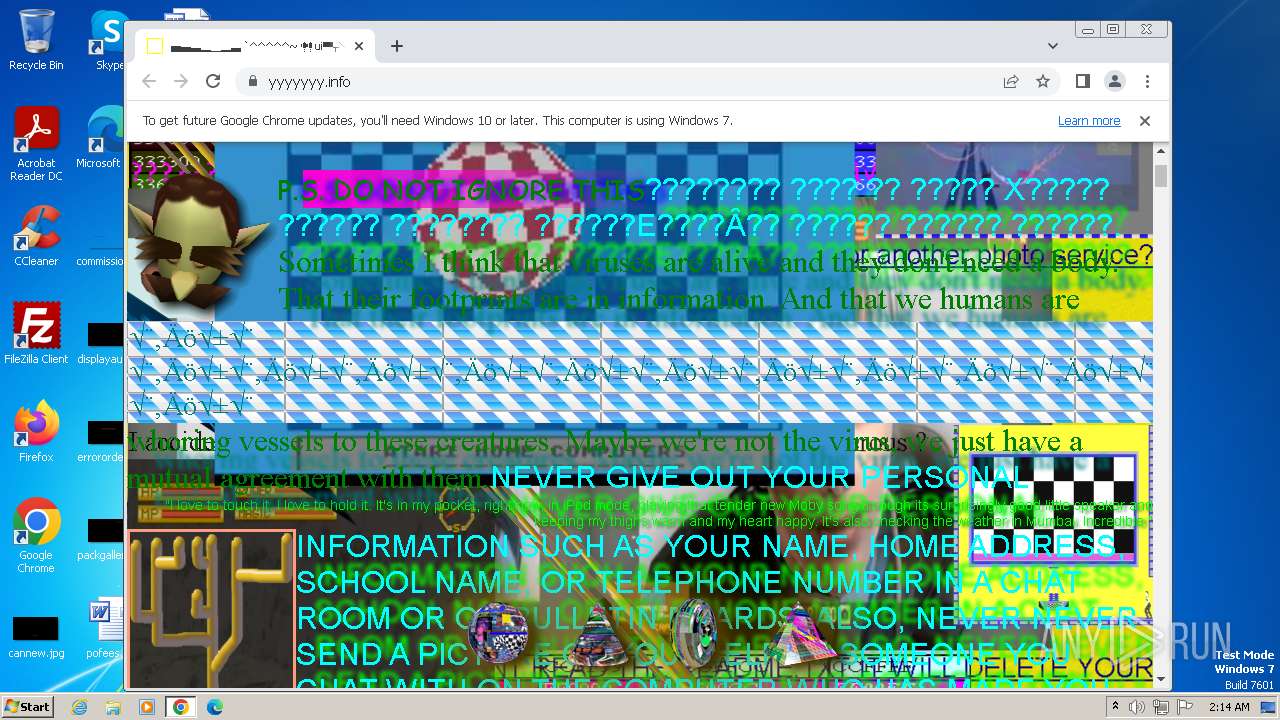Open Microsoft Edge from taskbar
The height and width of the screenshot is (720, 1280).
[215, 707]
